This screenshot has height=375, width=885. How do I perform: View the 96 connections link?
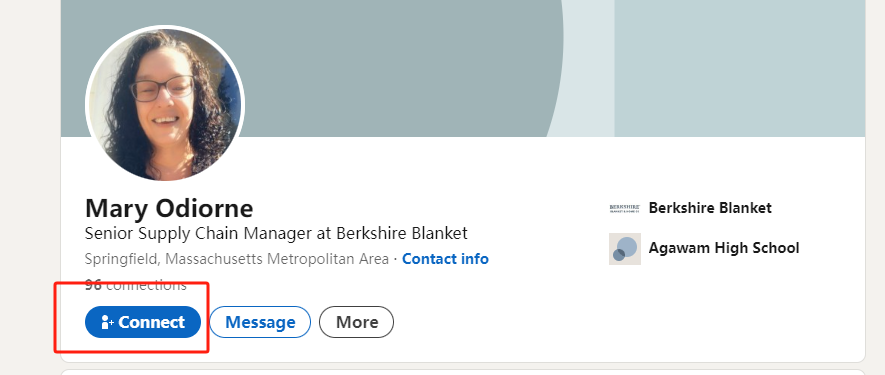(x=135, y=285)
